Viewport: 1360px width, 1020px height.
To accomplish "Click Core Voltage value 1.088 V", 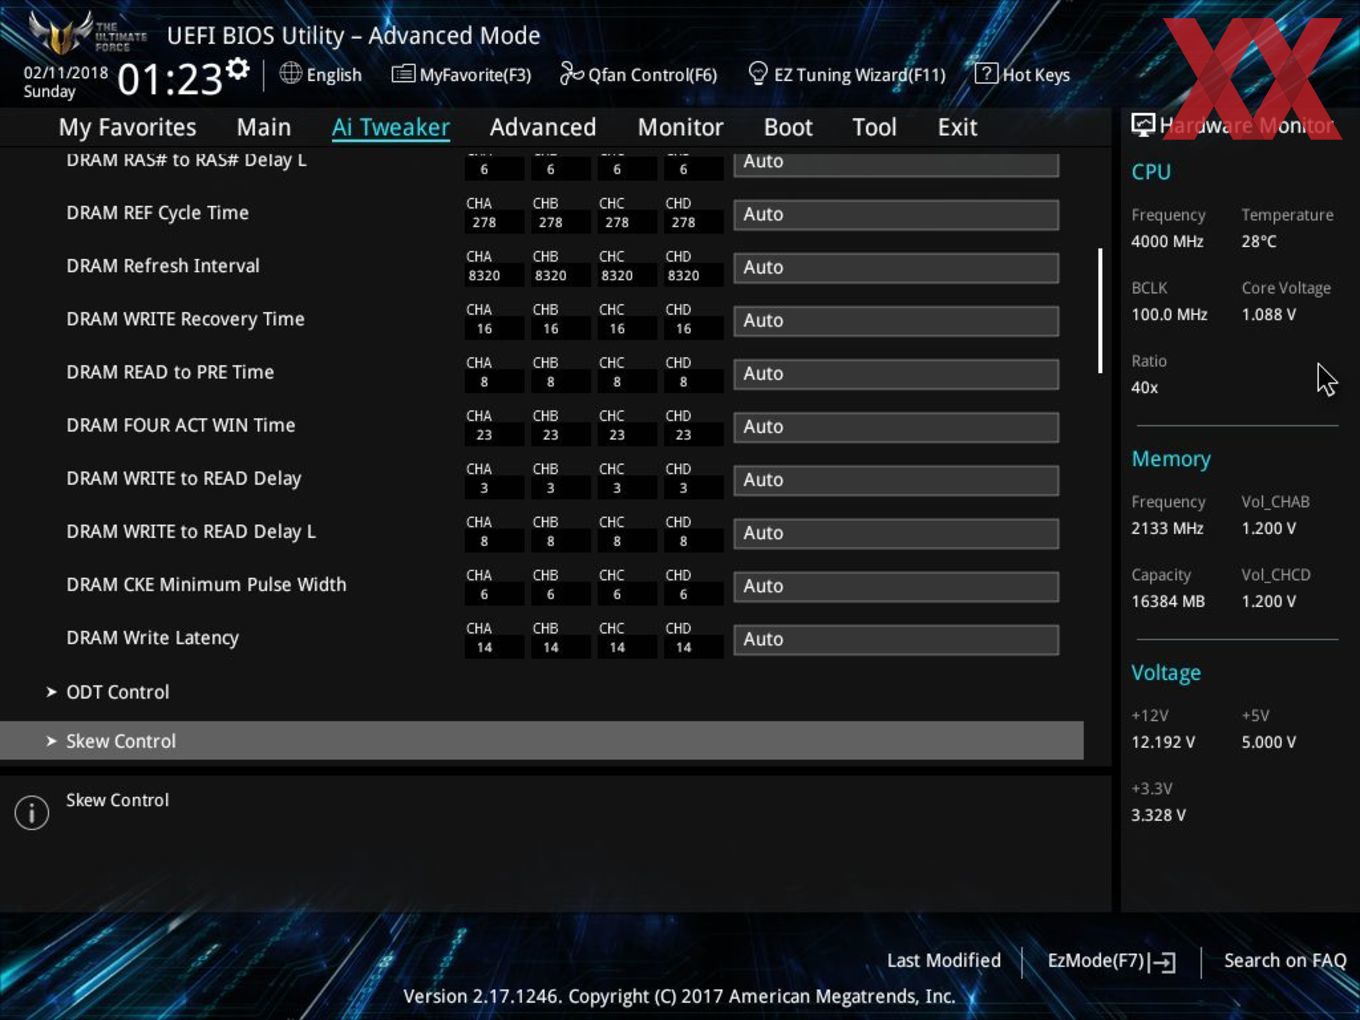I will (1268, 315).
